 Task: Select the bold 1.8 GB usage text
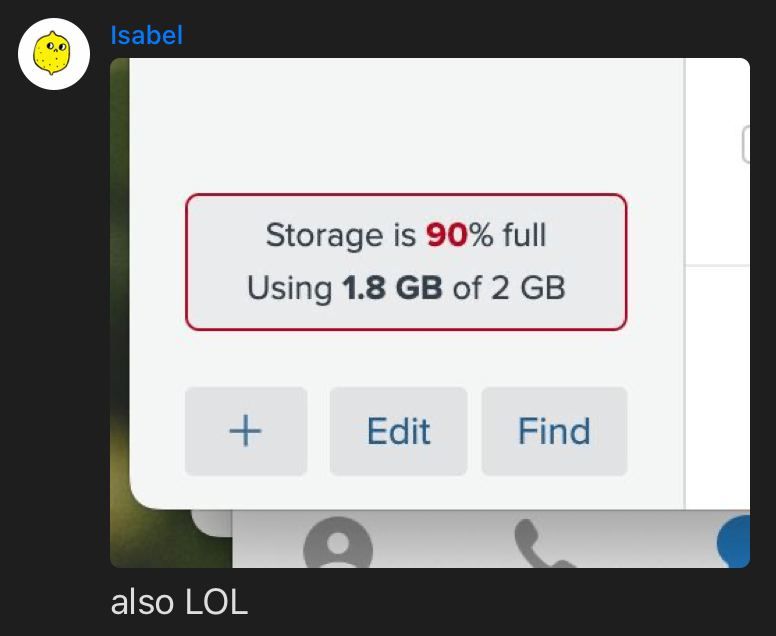(392, 288)
